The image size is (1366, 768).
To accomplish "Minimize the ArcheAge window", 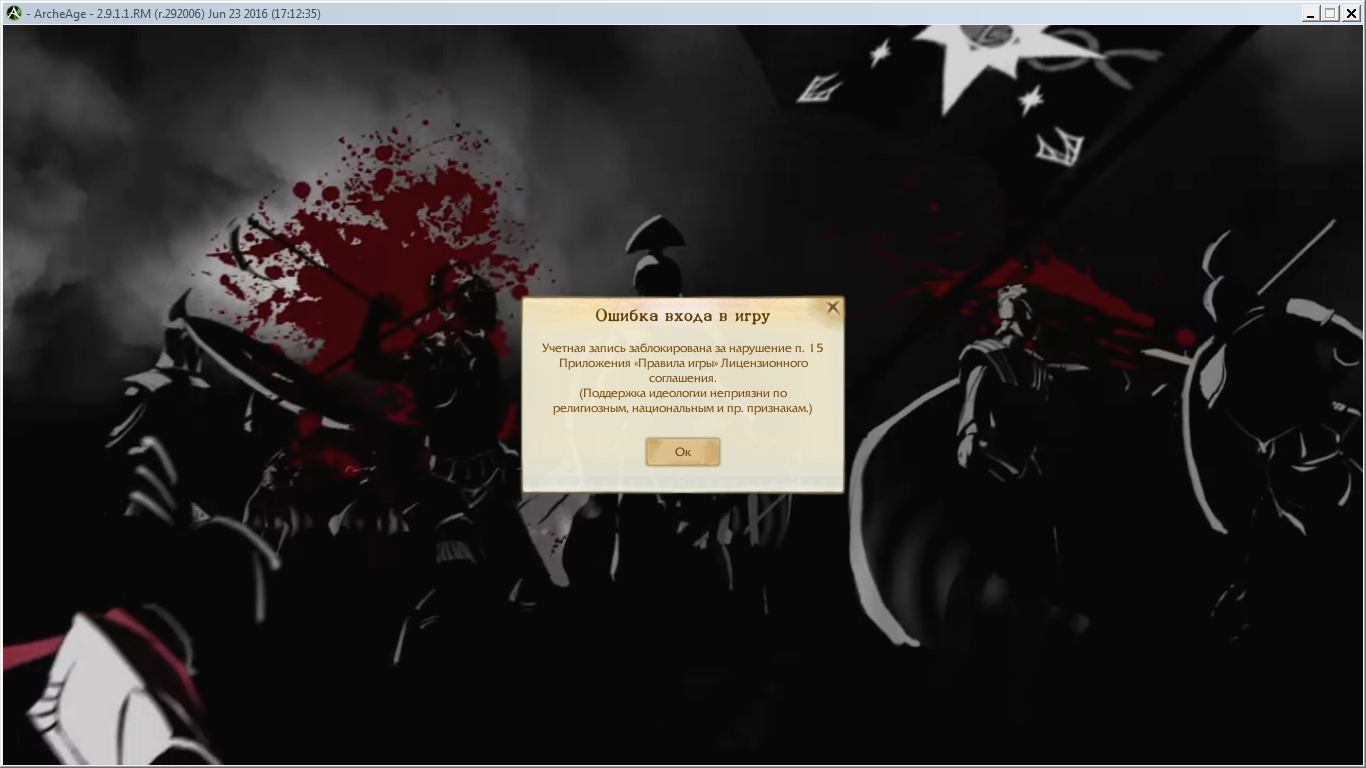I will coord(1311,13).
